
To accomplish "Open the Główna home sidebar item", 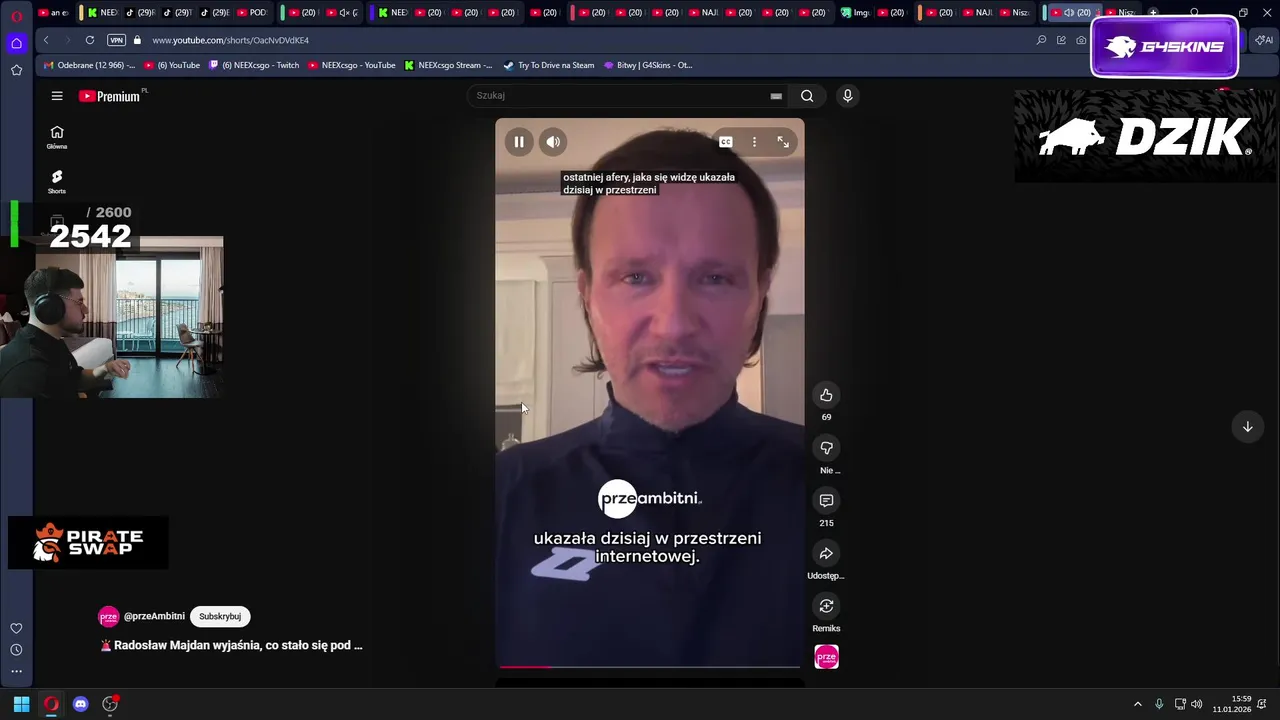I will point(57,138).
